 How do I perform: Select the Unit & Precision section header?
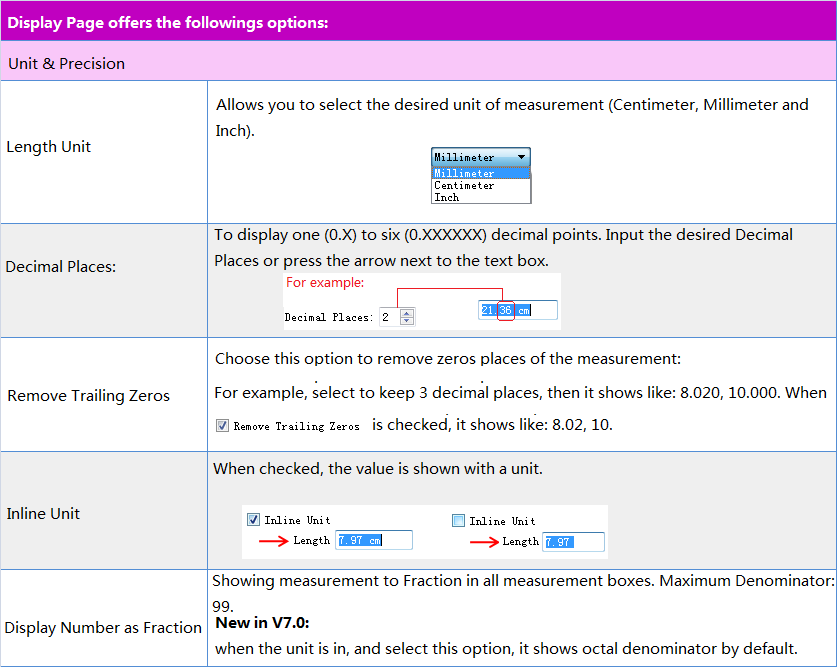click(x=66, y=64)
